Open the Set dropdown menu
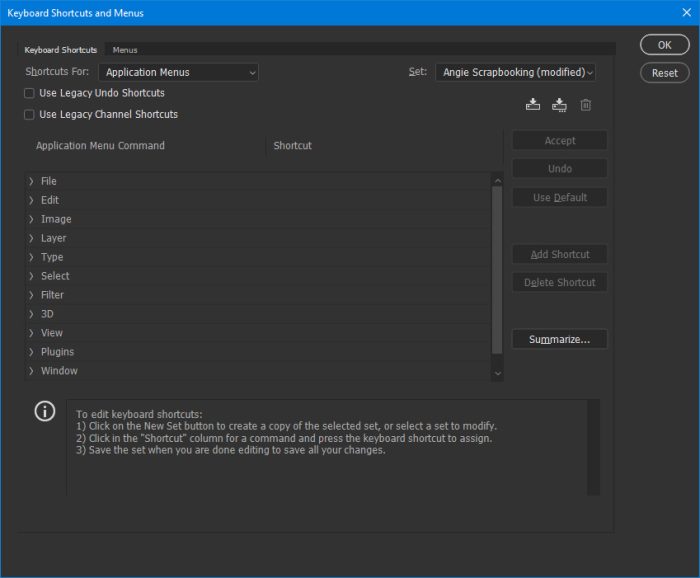700x578 pixels. (x=515, y=72)
